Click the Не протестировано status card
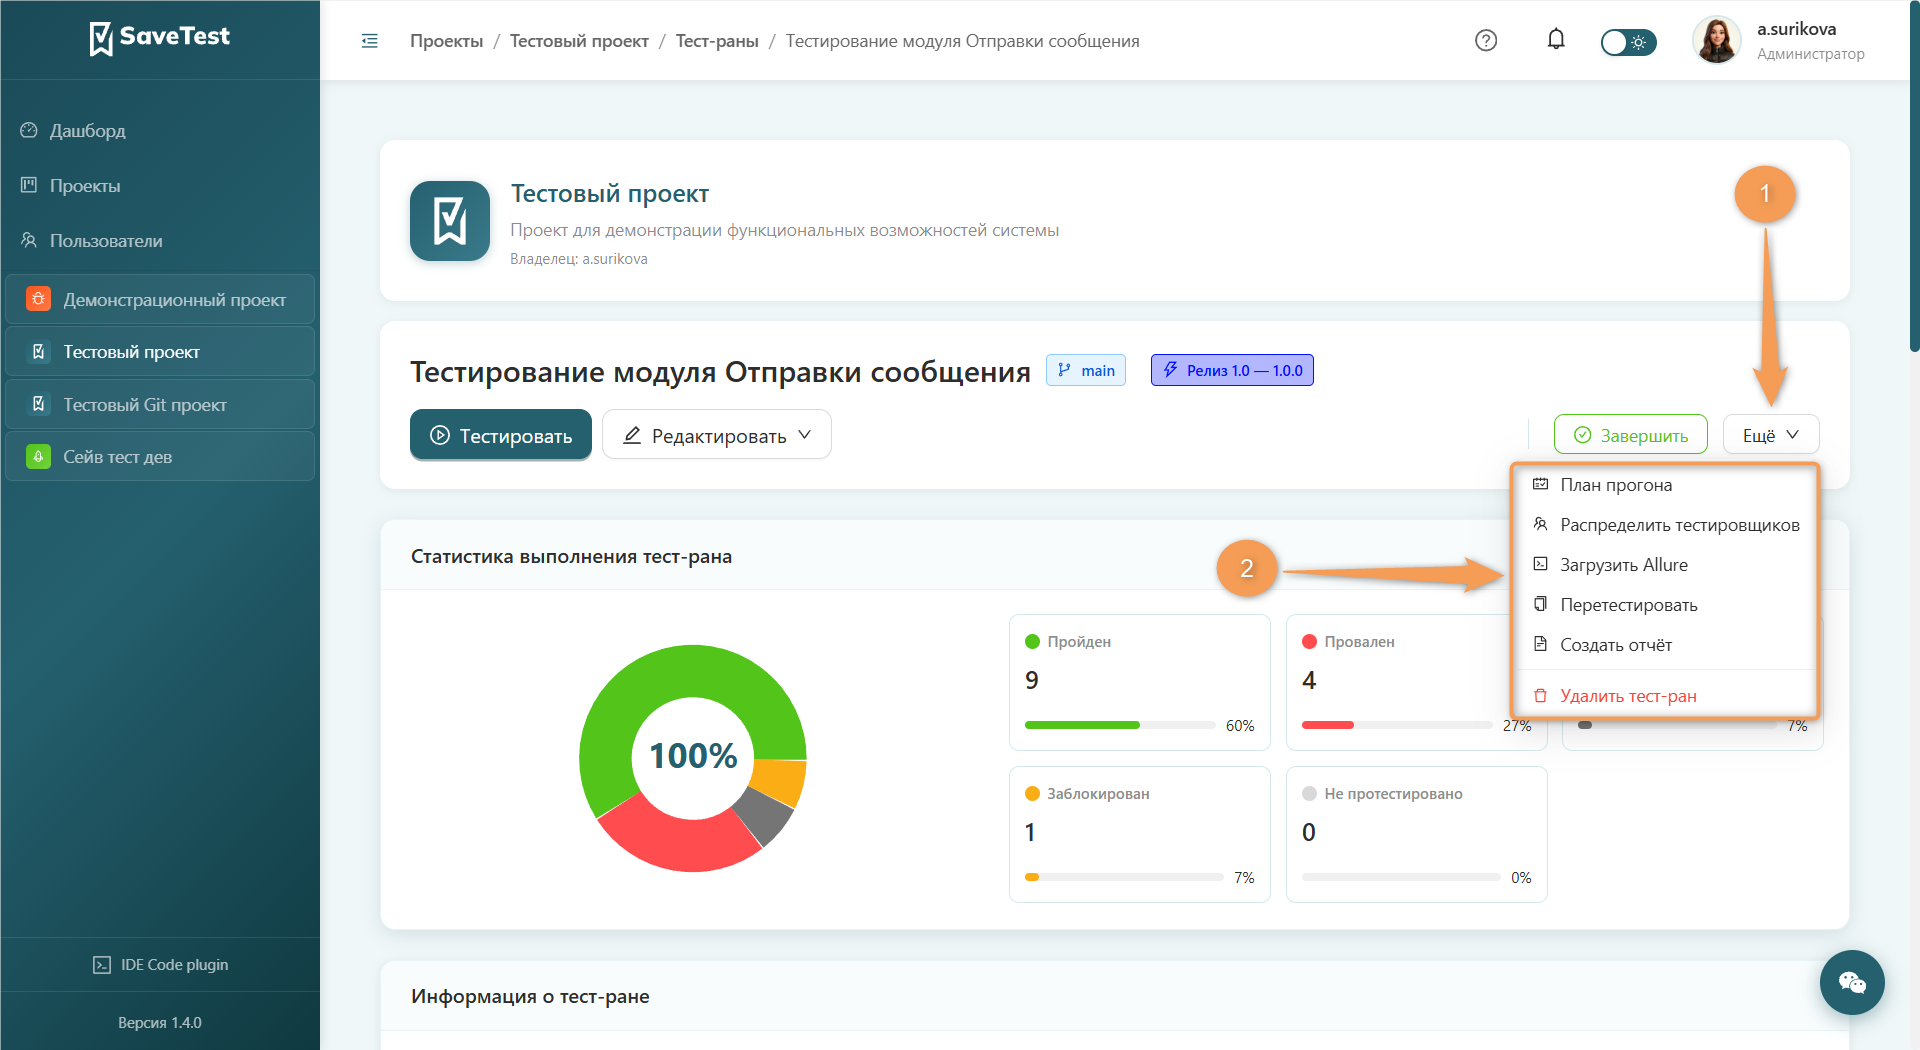The image size is (1920, 1050). [1417, 834]
